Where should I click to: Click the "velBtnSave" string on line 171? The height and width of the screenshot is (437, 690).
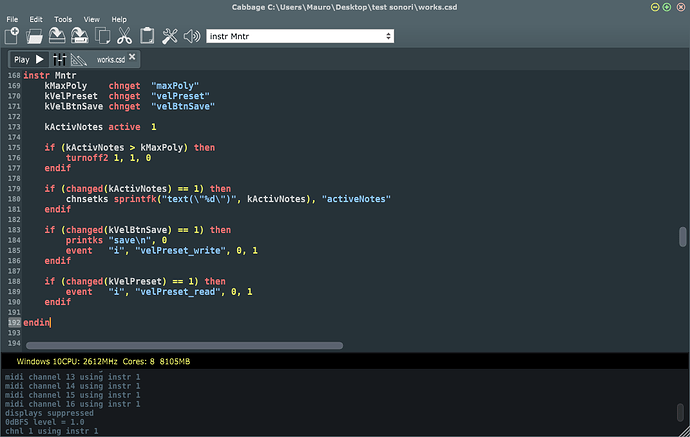(x=183, y=106)
